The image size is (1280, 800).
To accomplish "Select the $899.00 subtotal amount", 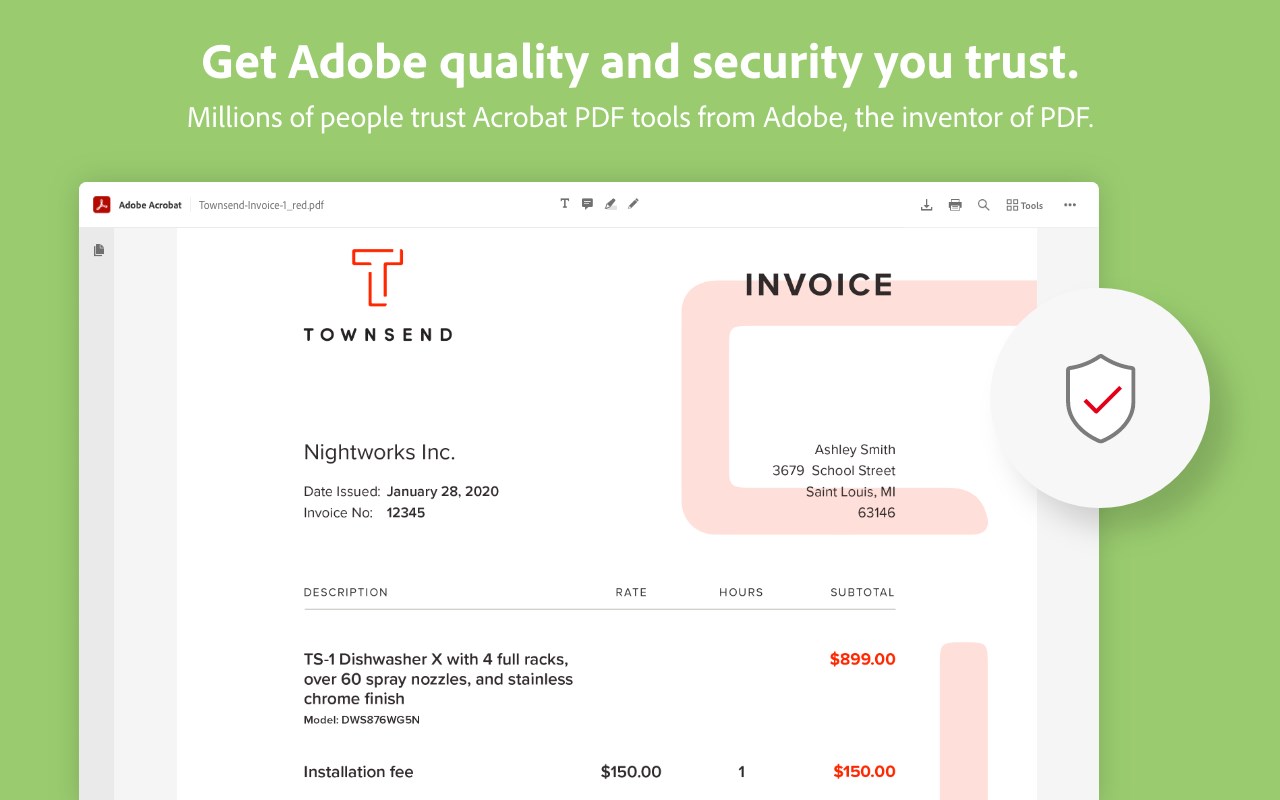I will coord(862,659).
